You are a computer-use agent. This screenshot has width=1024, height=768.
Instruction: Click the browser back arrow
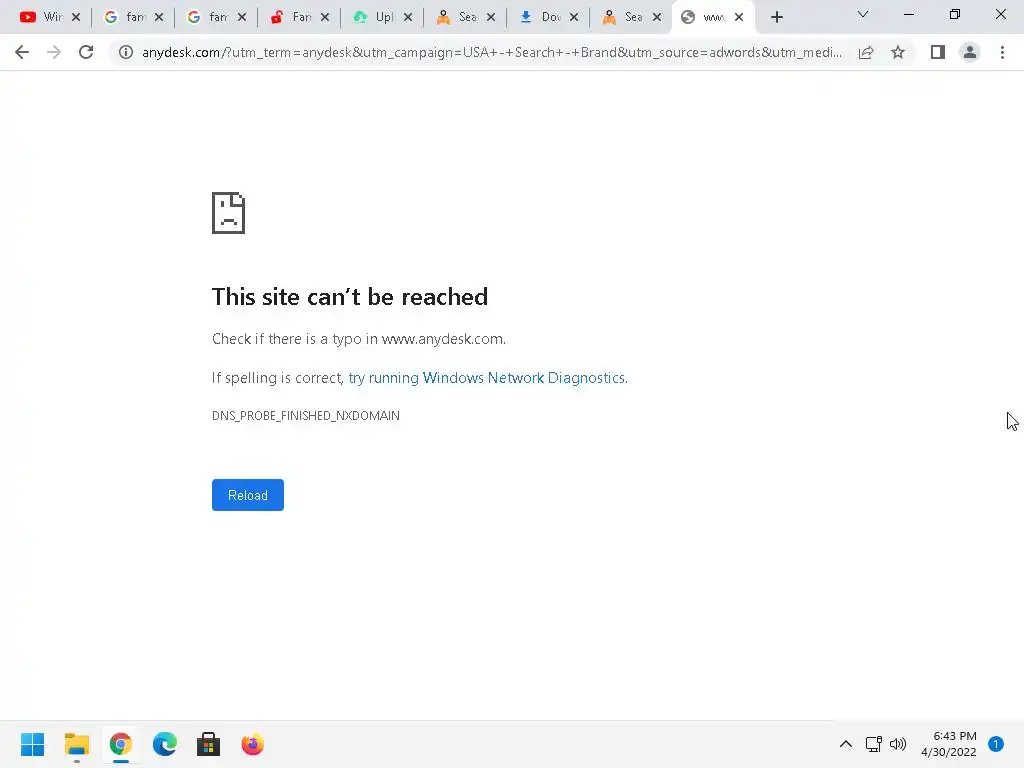22,52
